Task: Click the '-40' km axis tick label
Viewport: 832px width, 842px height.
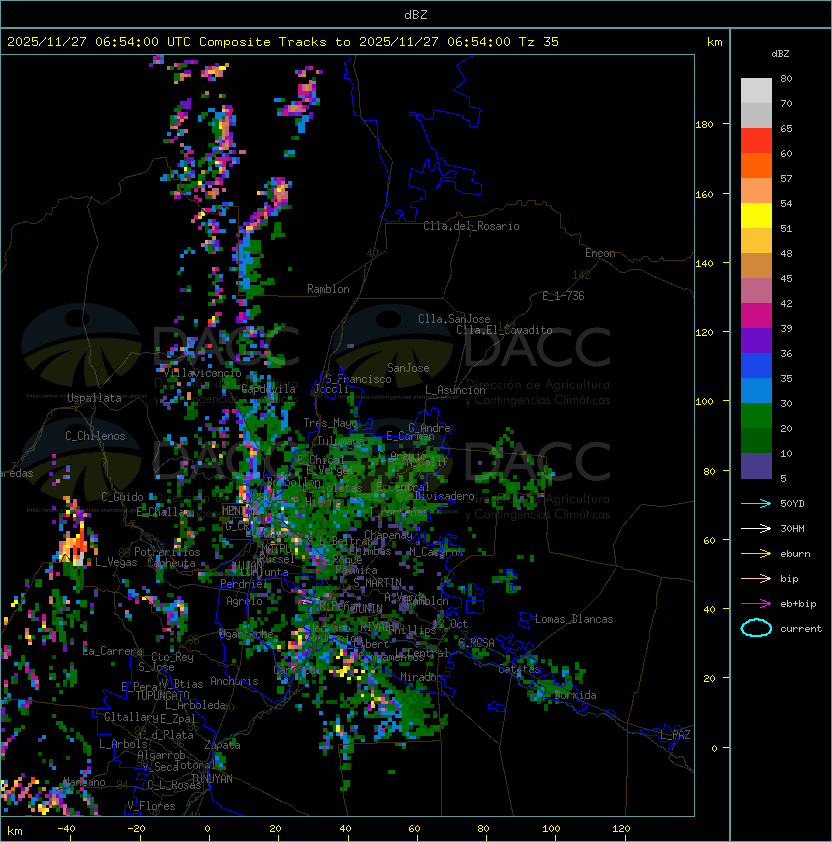Action: (66, 829)
